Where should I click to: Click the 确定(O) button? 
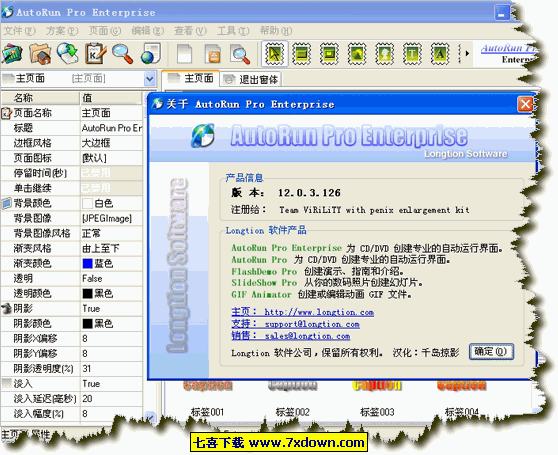(491, 351)
